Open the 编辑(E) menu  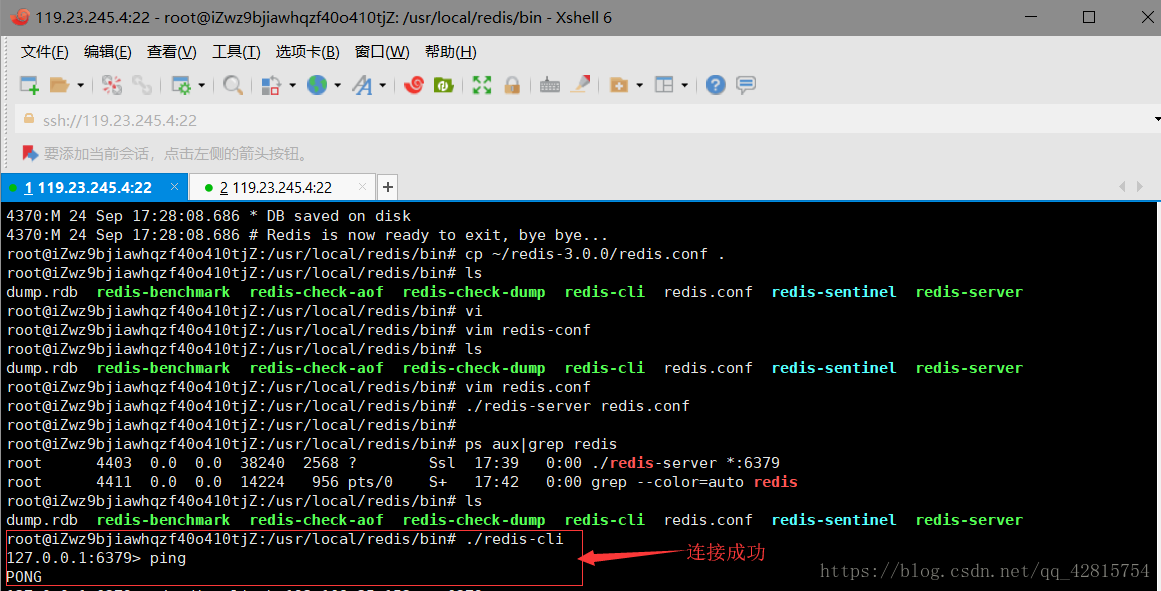coord(107,52)
